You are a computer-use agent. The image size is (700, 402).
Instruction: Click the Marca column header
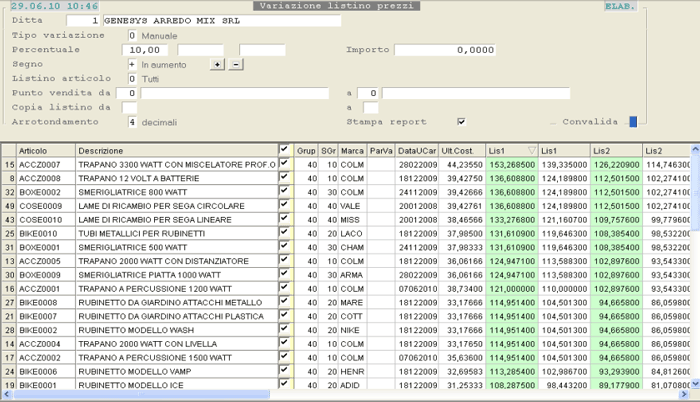(x=351, y=150)
